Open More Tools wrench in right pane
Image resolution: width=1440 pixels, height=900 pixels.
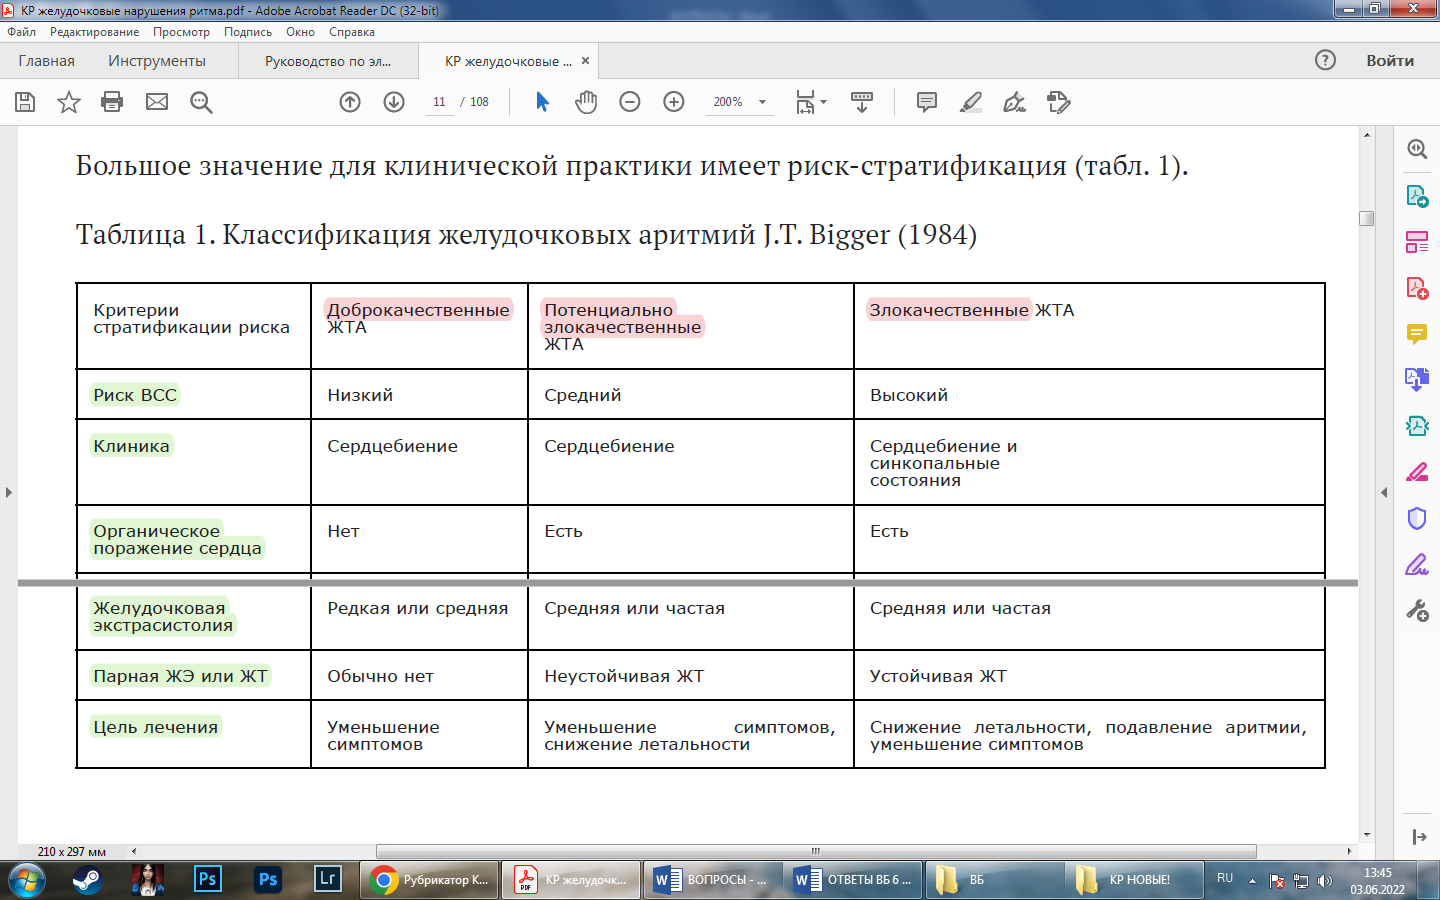tap(1417, 610)
